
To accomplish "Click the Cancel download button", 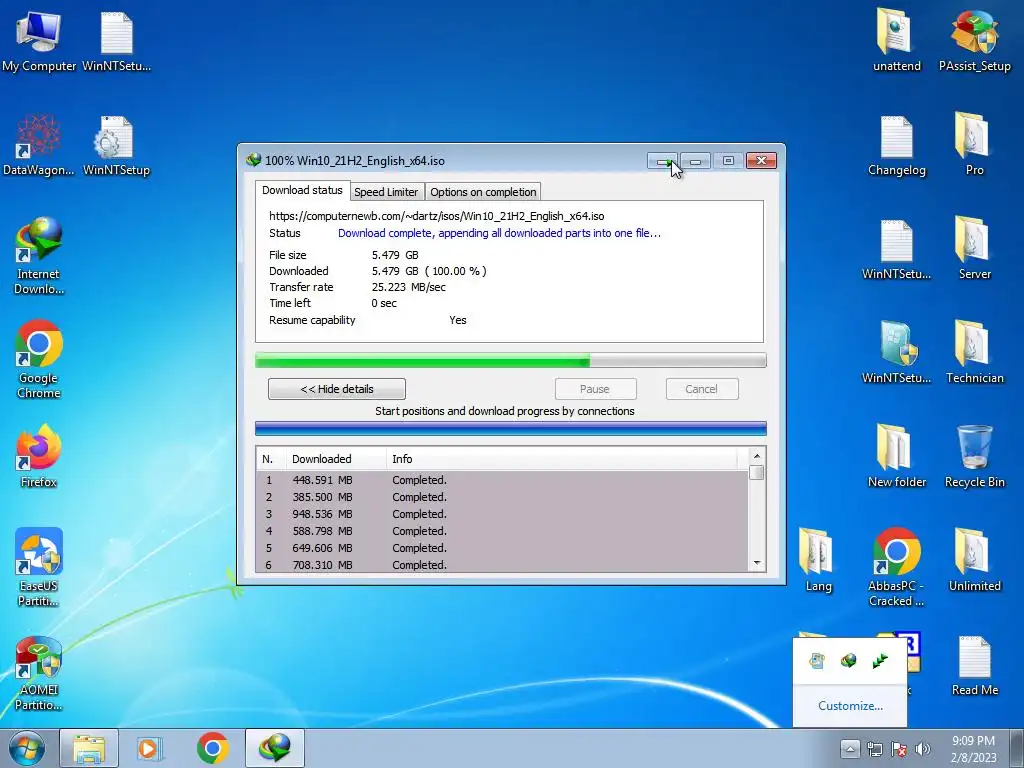I will pos(702,389).
